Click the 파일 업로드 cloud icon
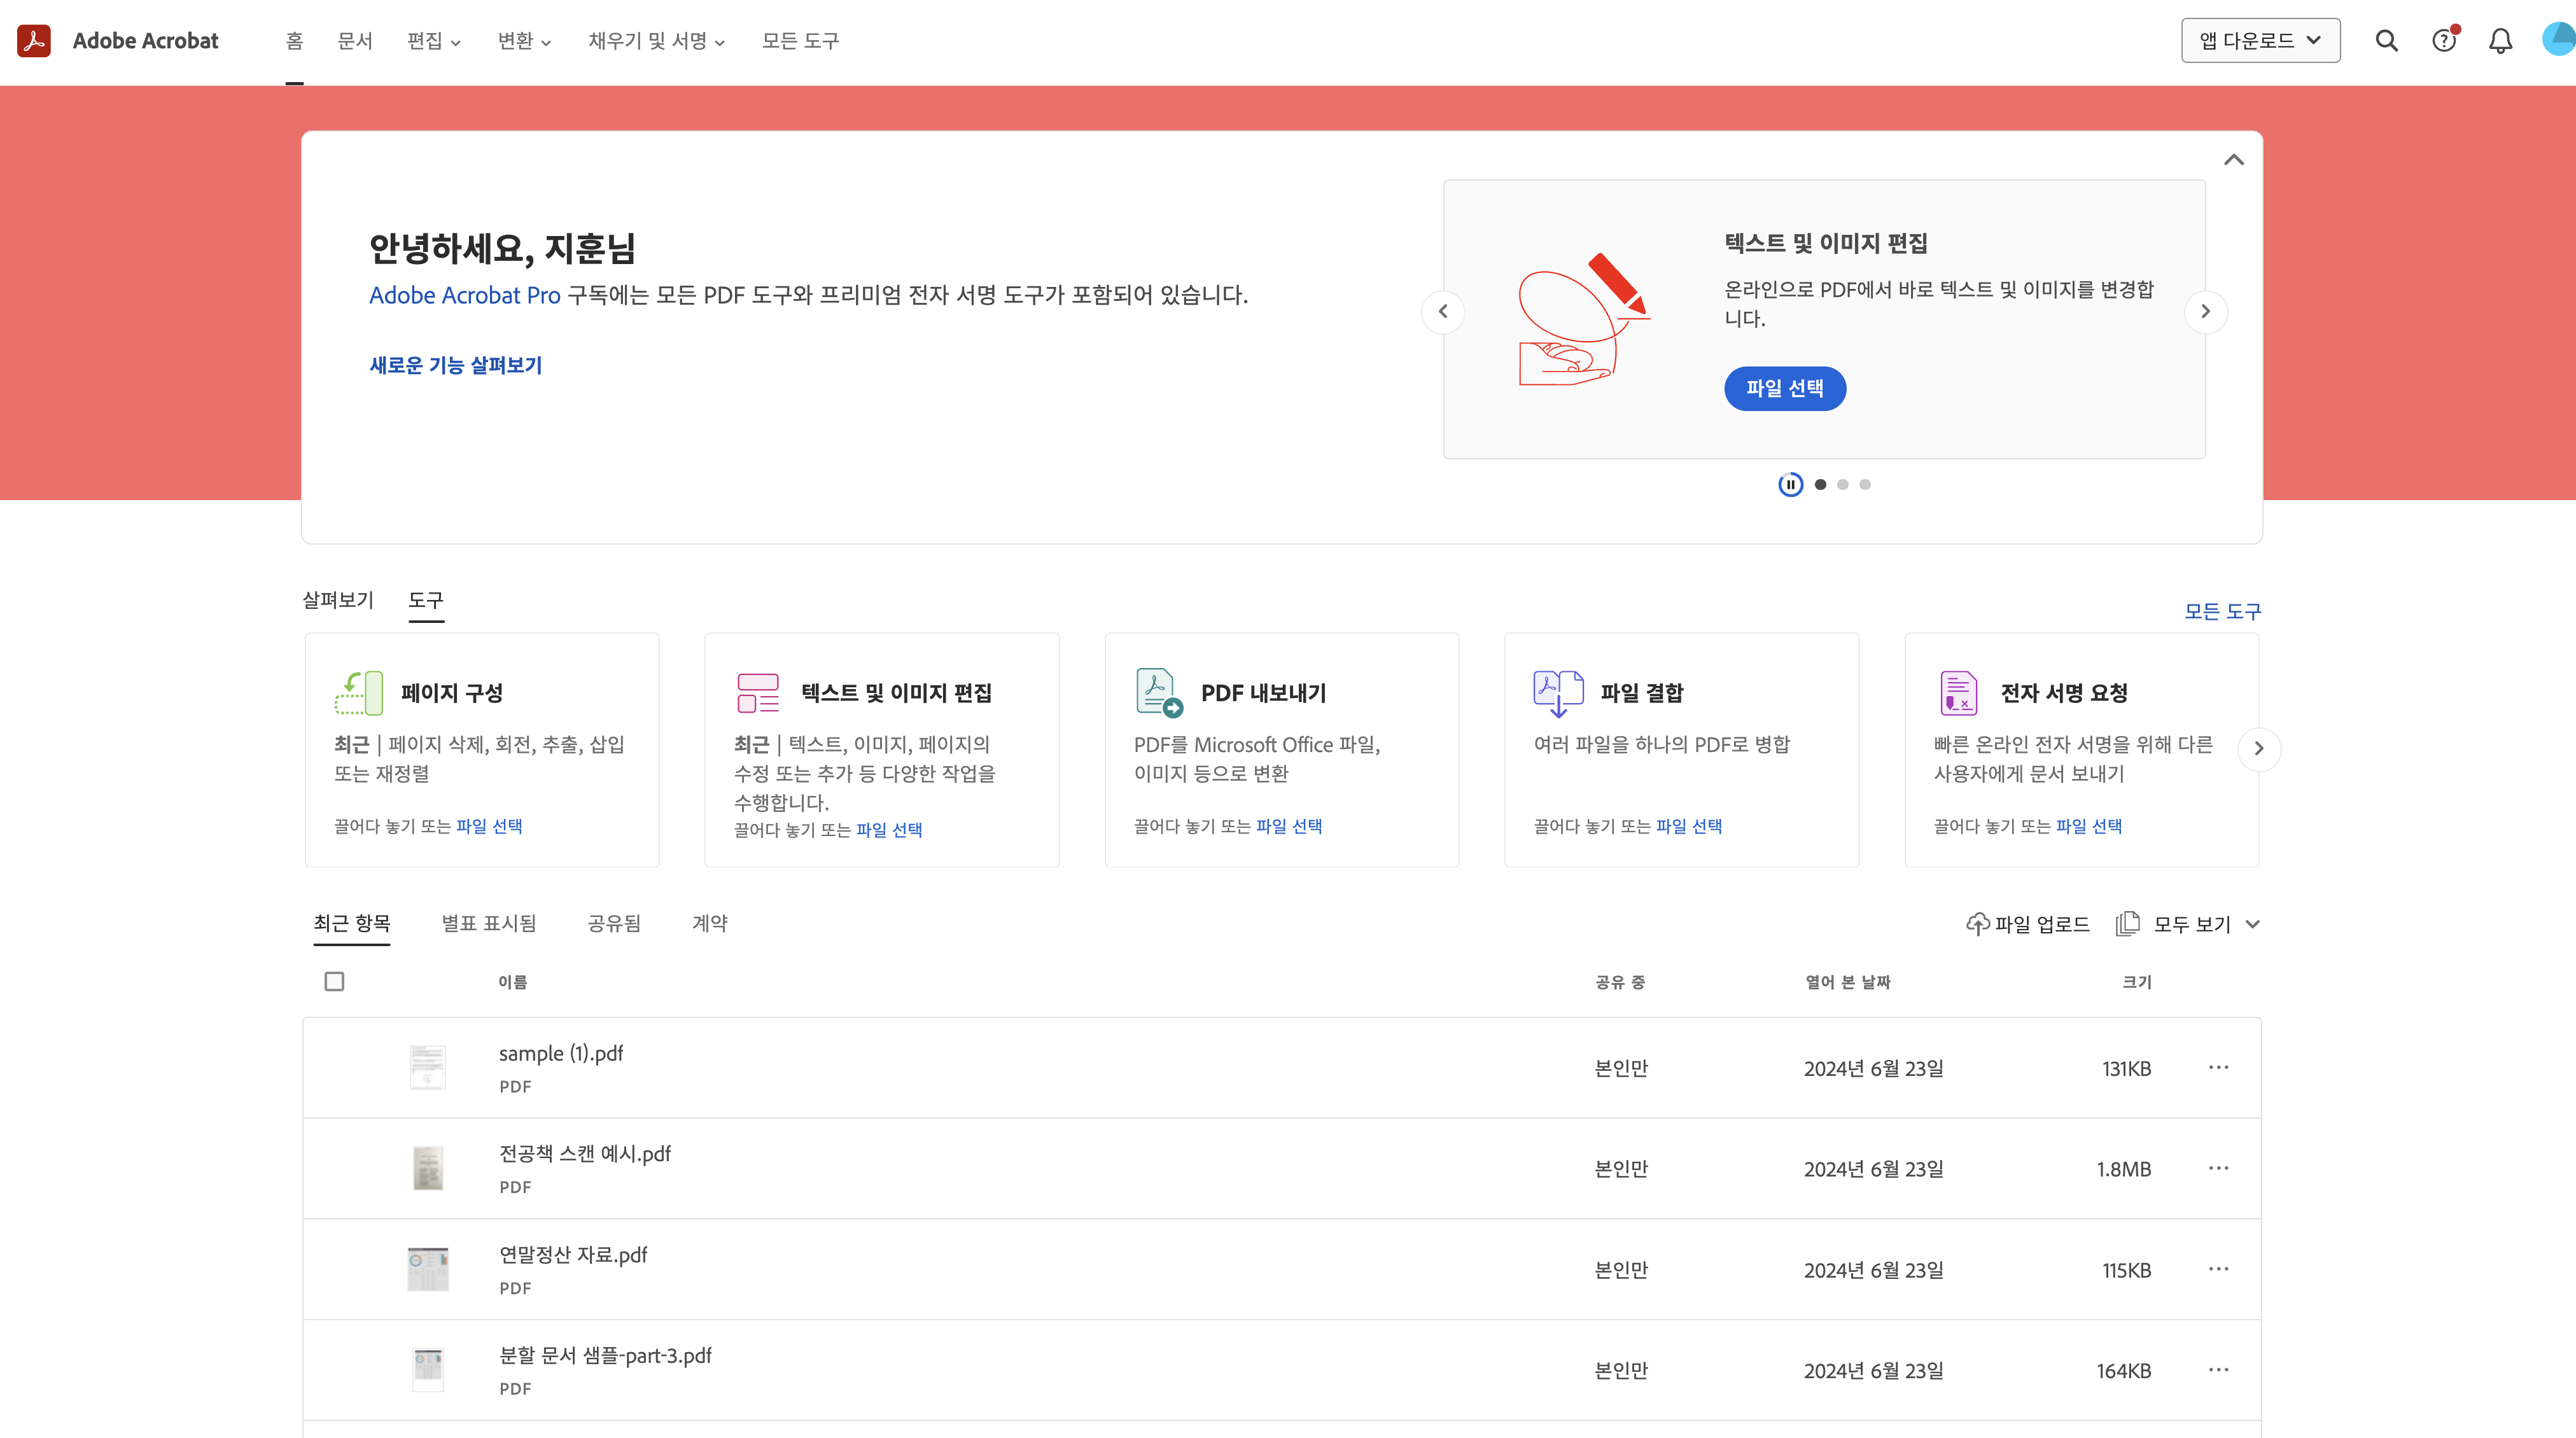The width and height of the screenshot is (2576, 1438). tap(1977, 924)
